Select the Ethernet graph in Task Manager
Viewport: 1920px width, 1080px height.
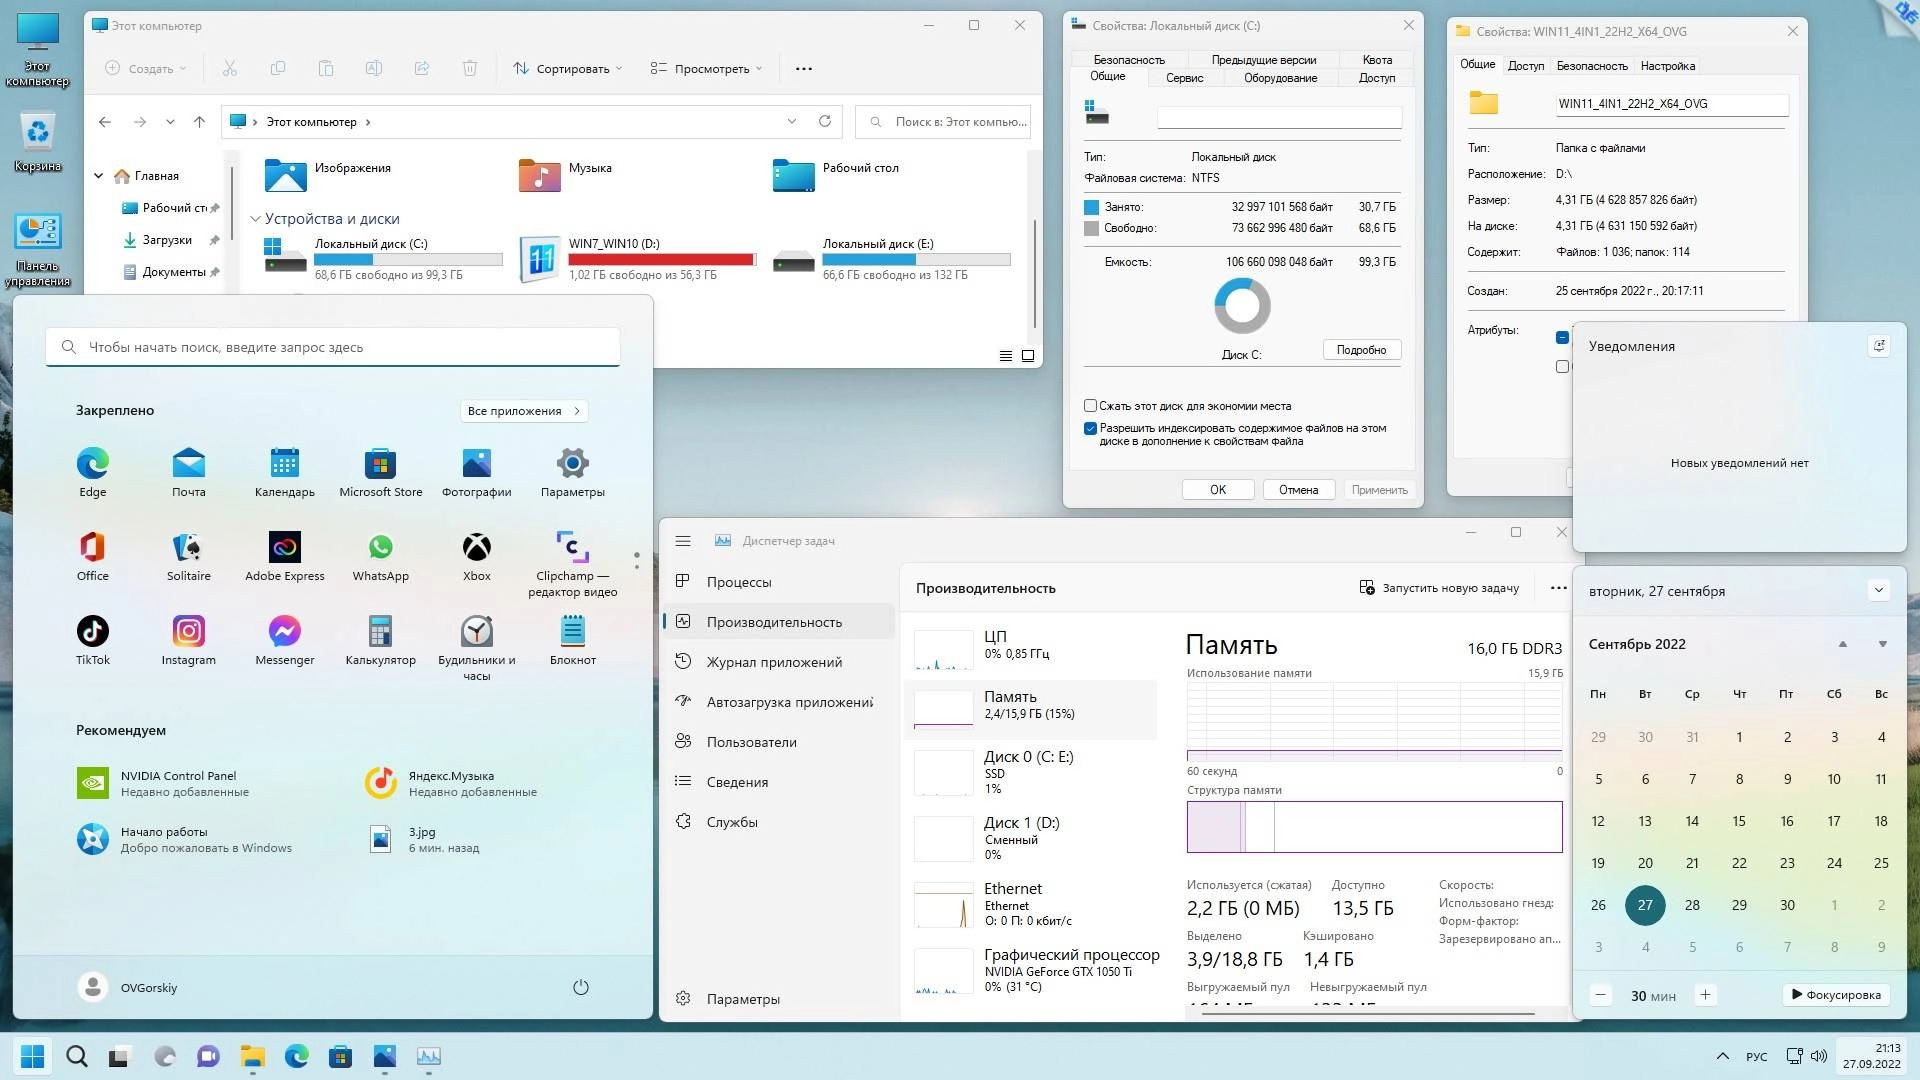coord(1013,905)
